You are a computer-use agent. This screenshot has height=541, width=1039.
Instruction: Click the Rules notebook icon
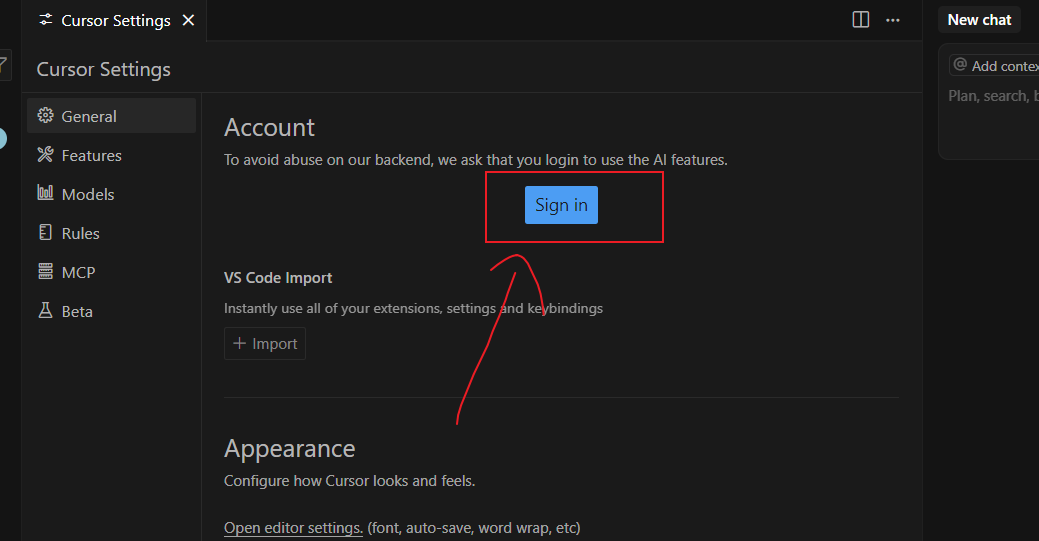tap(45, 232)
